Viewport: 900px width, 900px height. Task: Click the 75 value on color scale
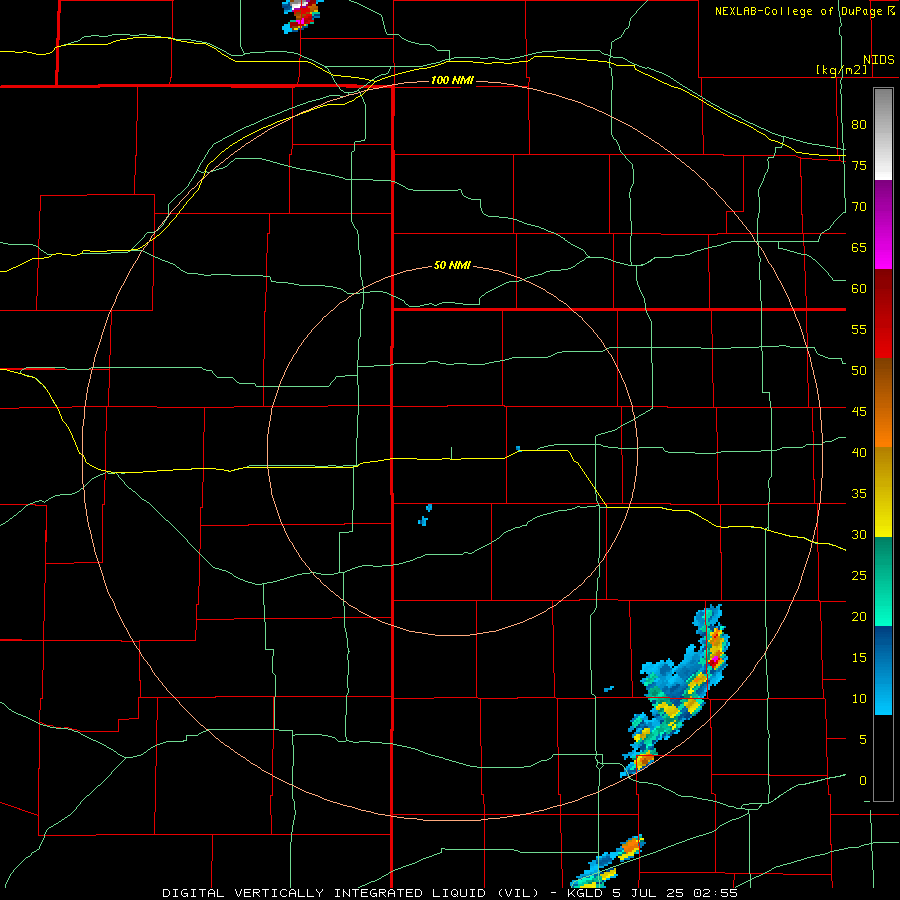pyautogui.click(x=859, y=165)
